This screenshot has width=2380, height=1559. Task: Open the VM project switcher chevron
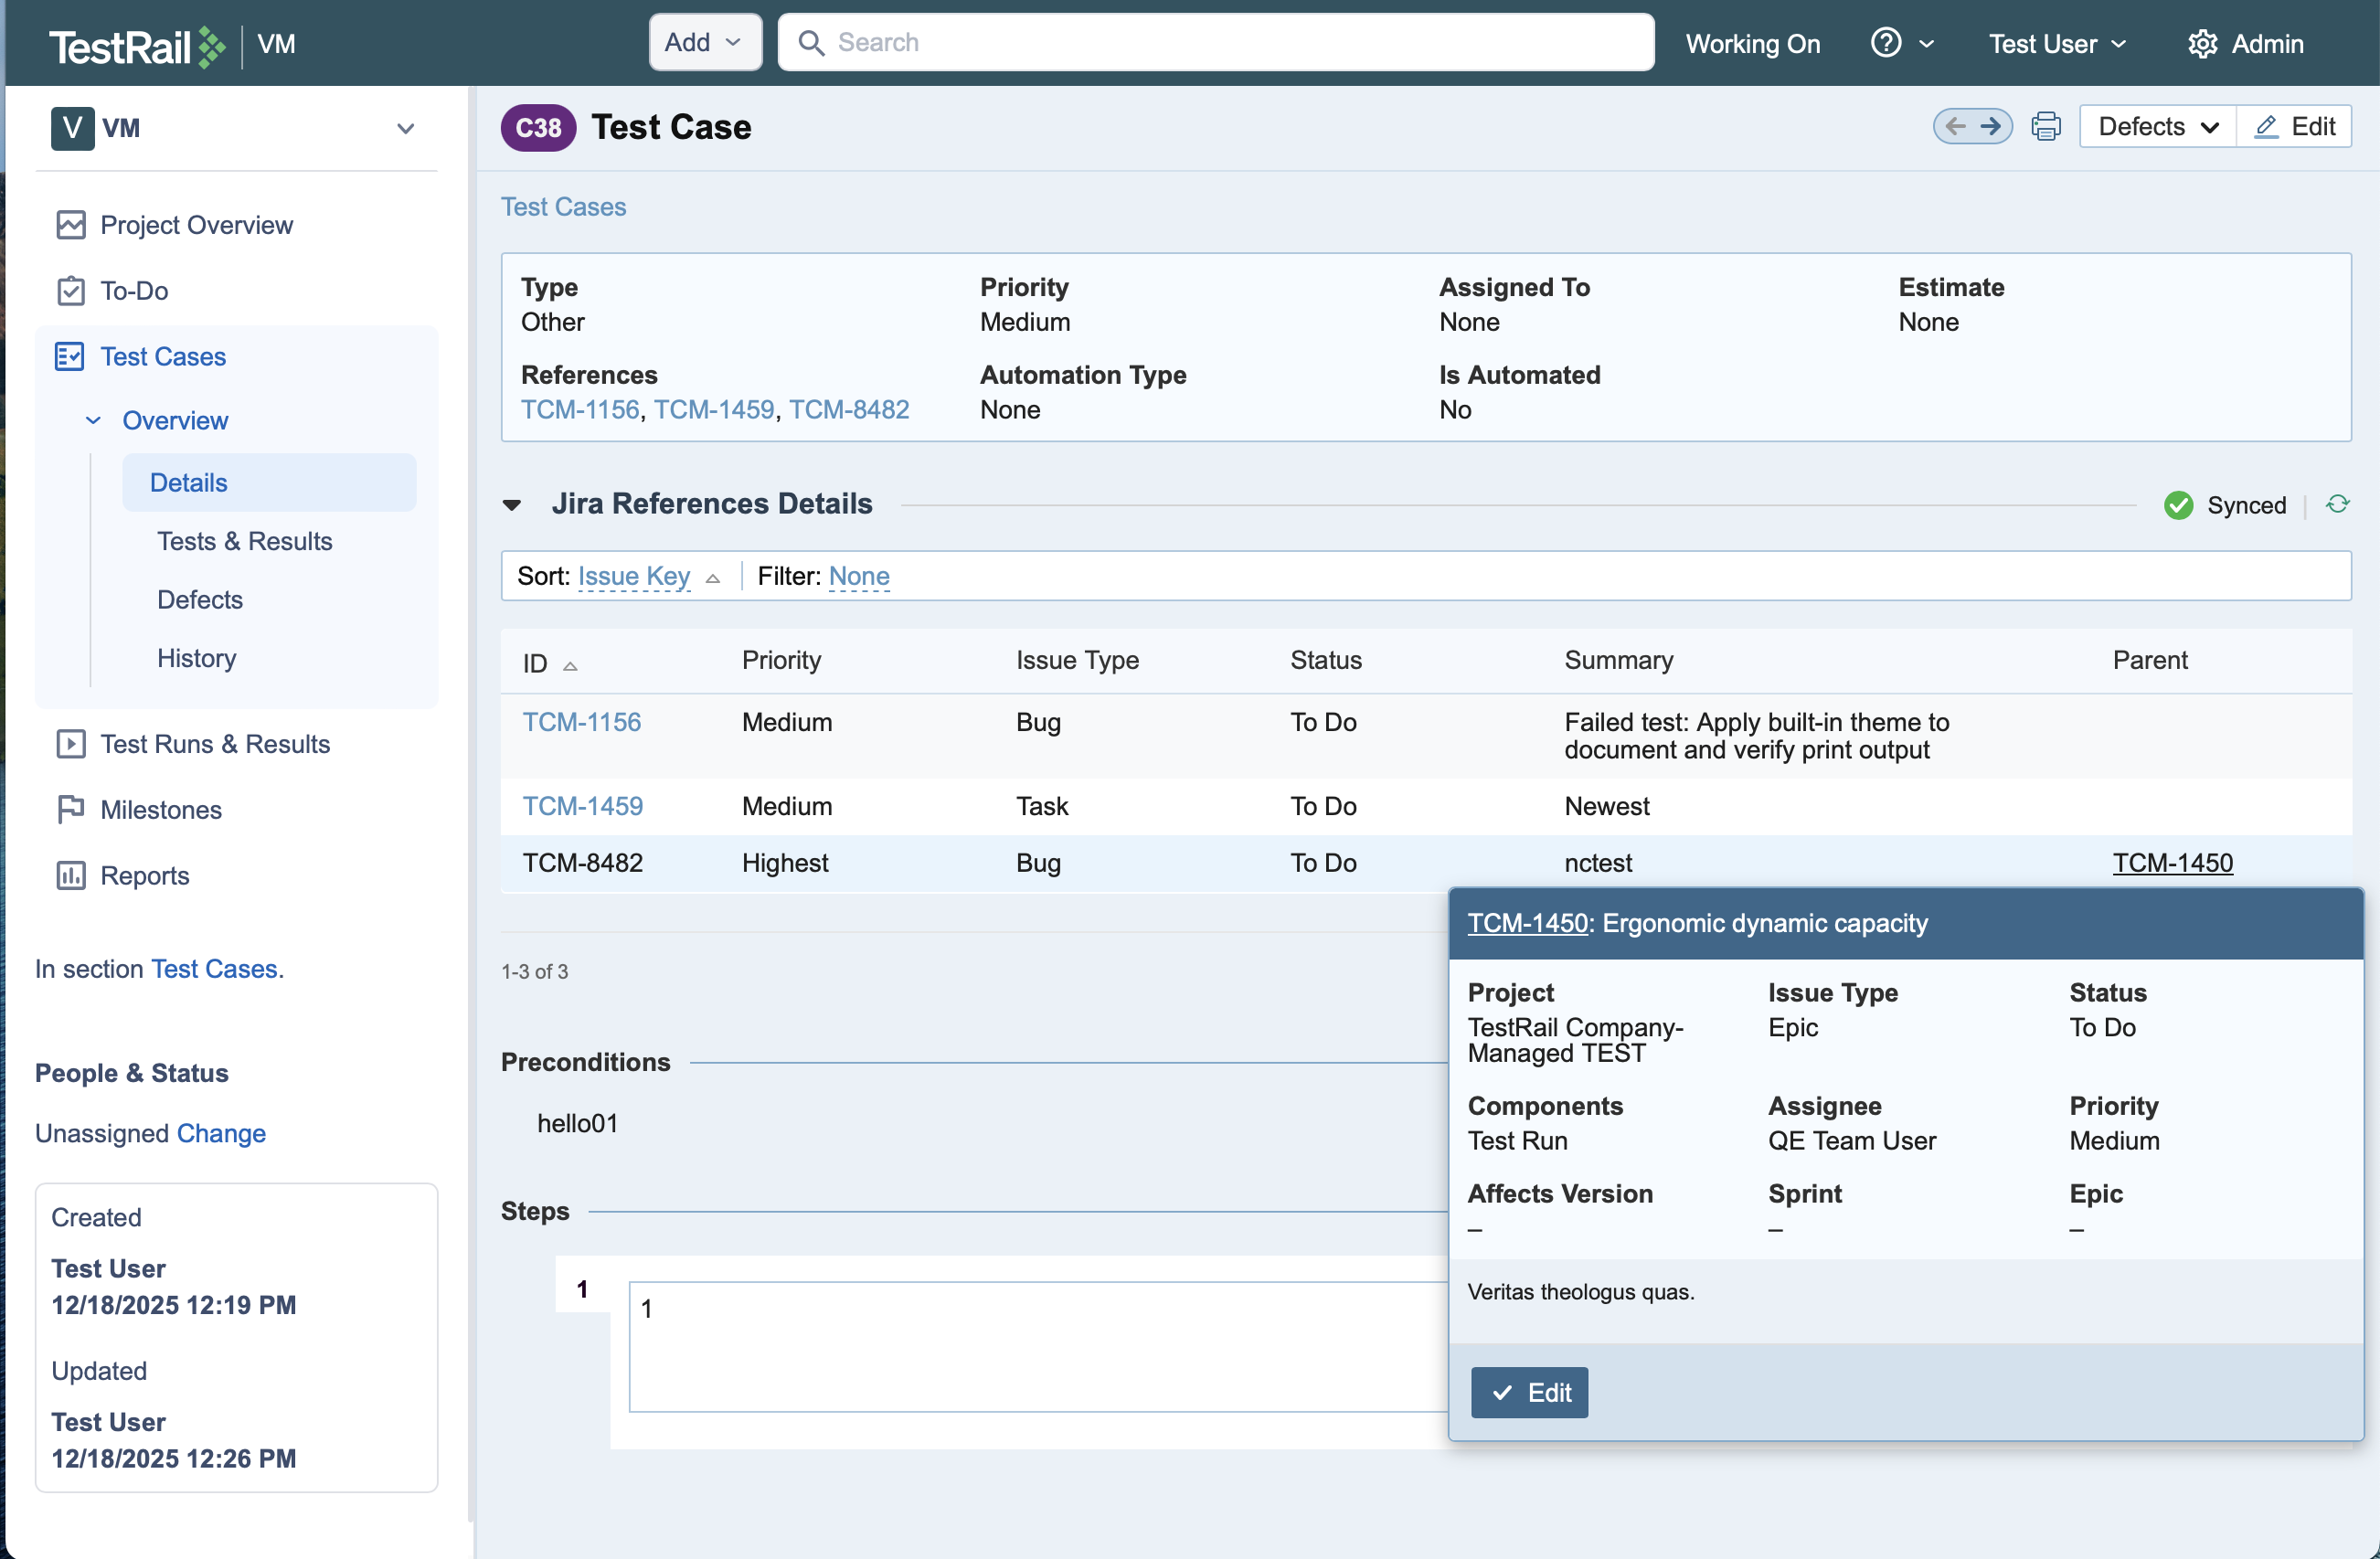[405, 128]
